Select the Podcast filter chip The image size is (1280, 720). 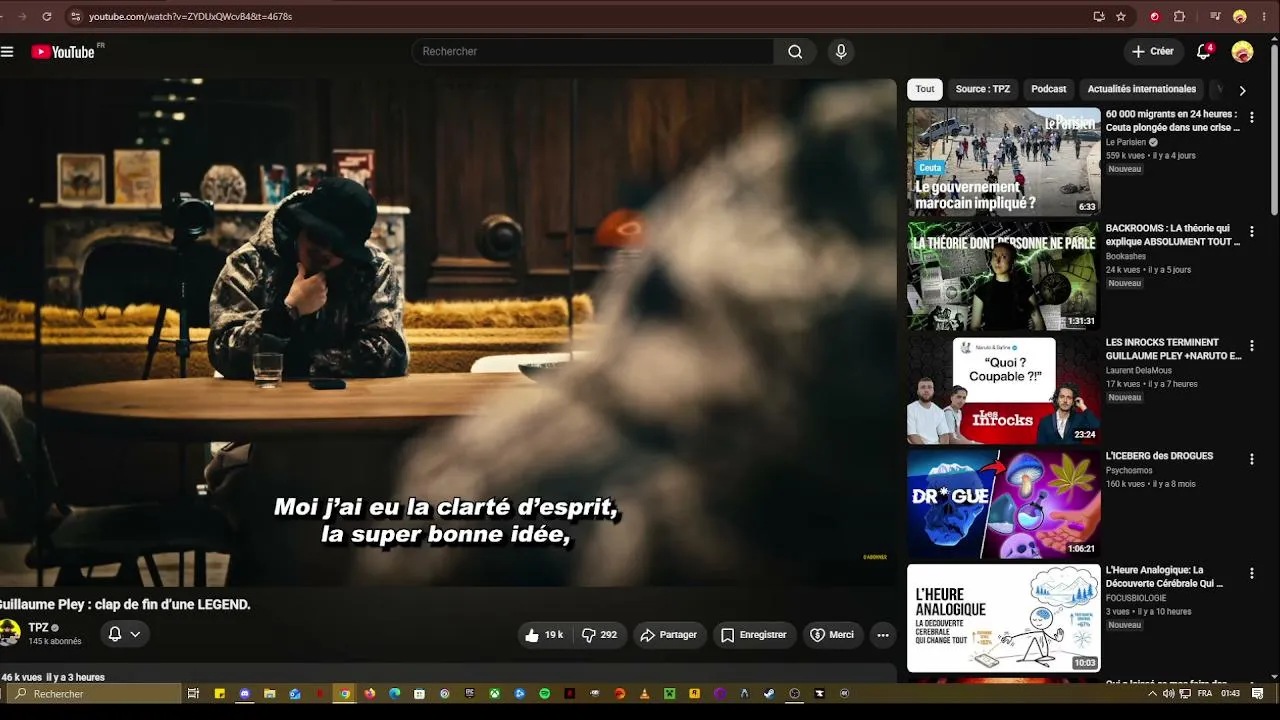tap(1049, 89)
